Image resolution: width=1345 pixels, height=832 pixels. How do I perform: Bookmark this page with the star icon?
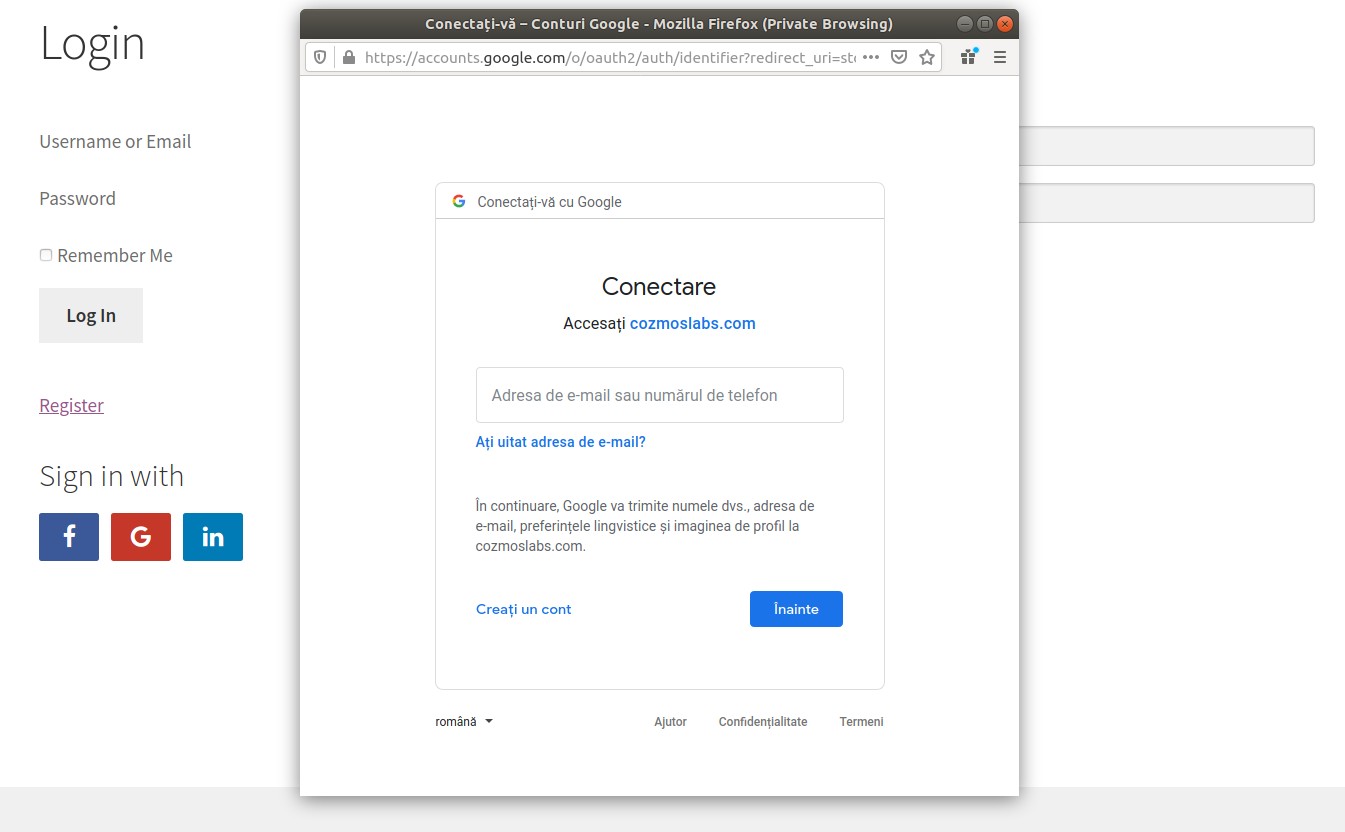tap(927, 58)
